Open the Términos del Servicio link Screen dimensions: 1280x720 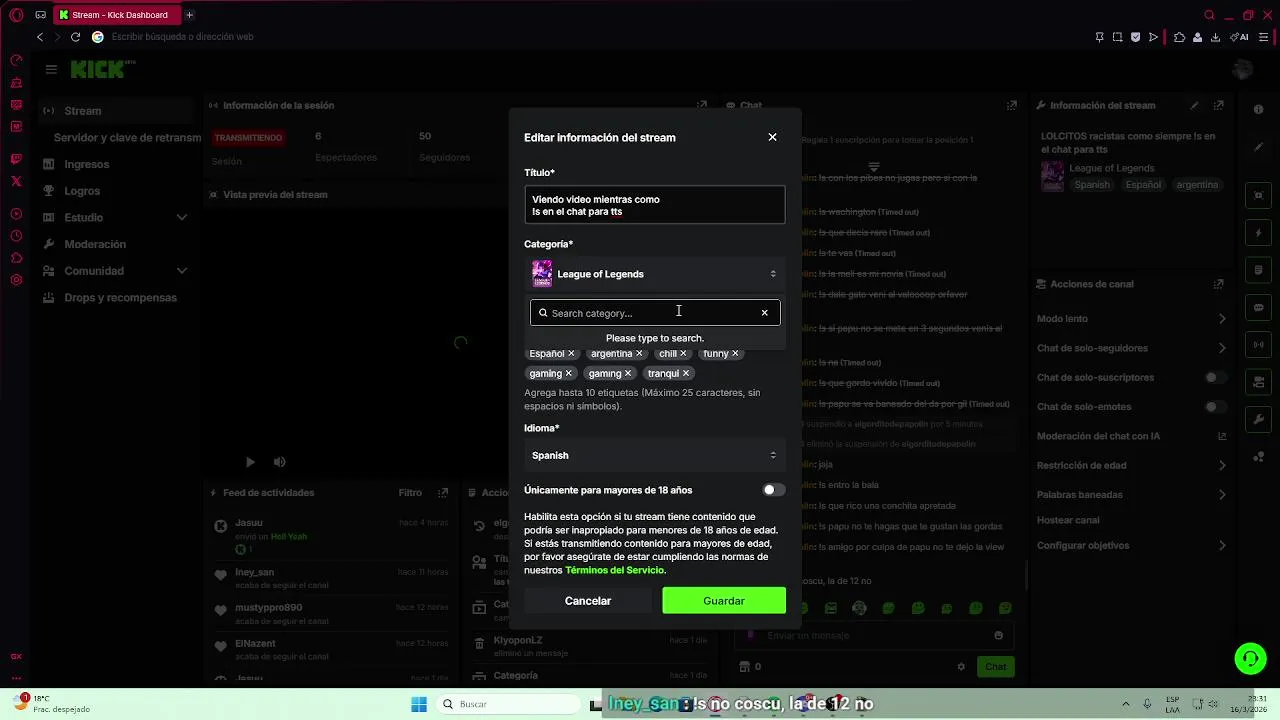pos(614,570)
